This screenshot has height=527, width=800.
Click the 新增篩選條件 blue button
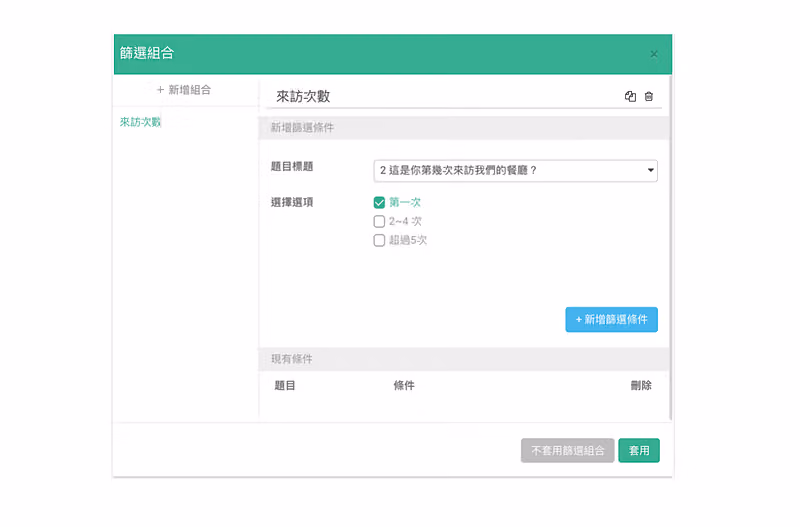point(611,319)
